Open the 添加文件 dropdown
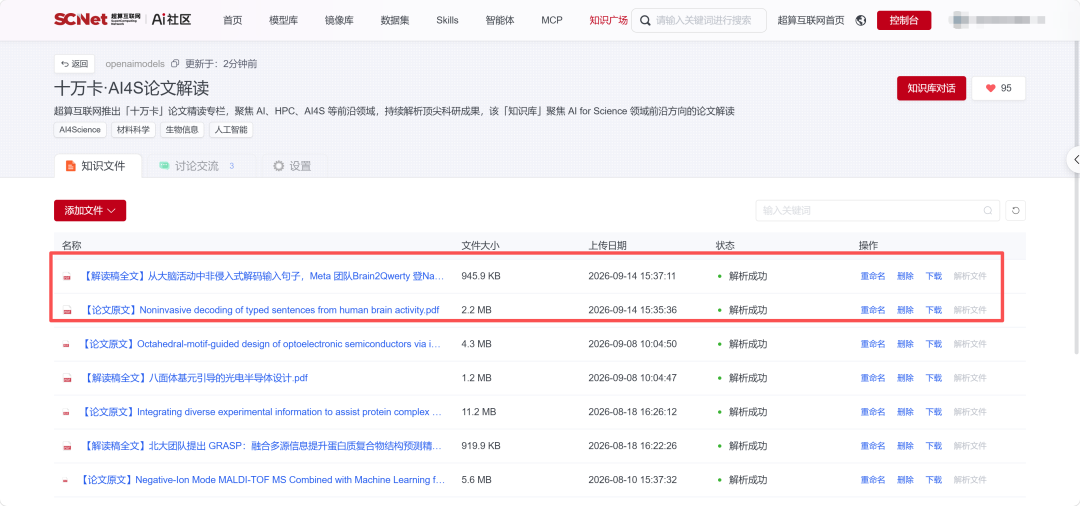 90,211
